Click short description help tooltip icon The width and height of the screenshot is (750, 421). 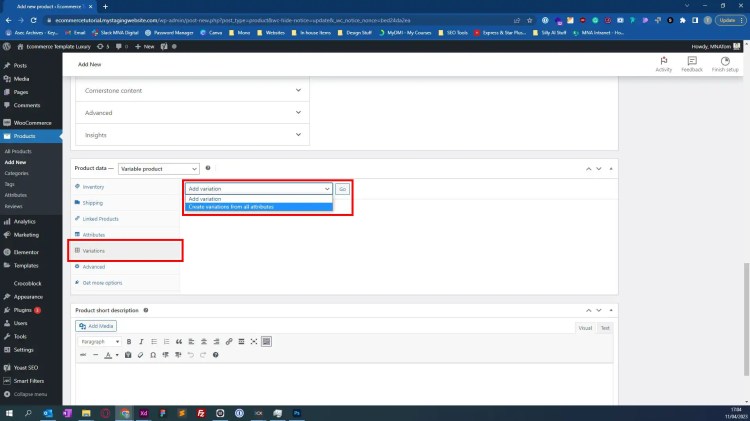(146, 310)
